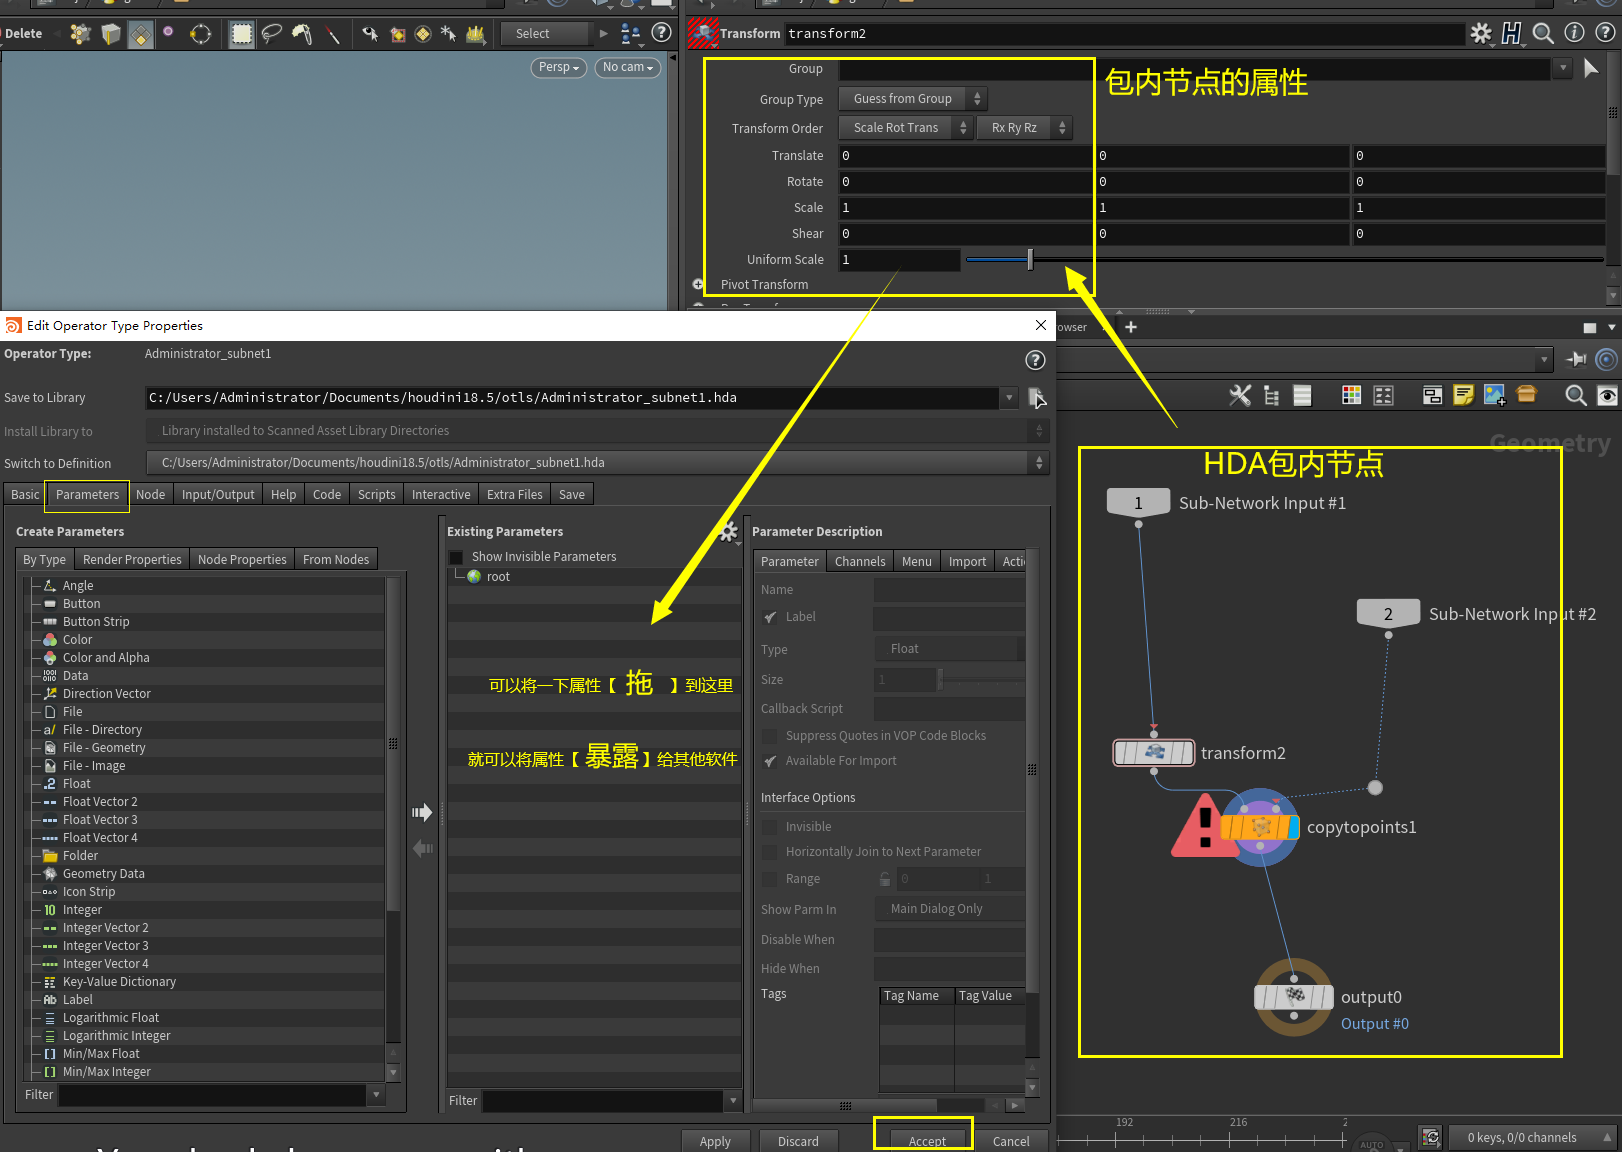Screen dimensions: 1622x1152
Task: Expand the Pivot Transform section
Action: point(698,284)
